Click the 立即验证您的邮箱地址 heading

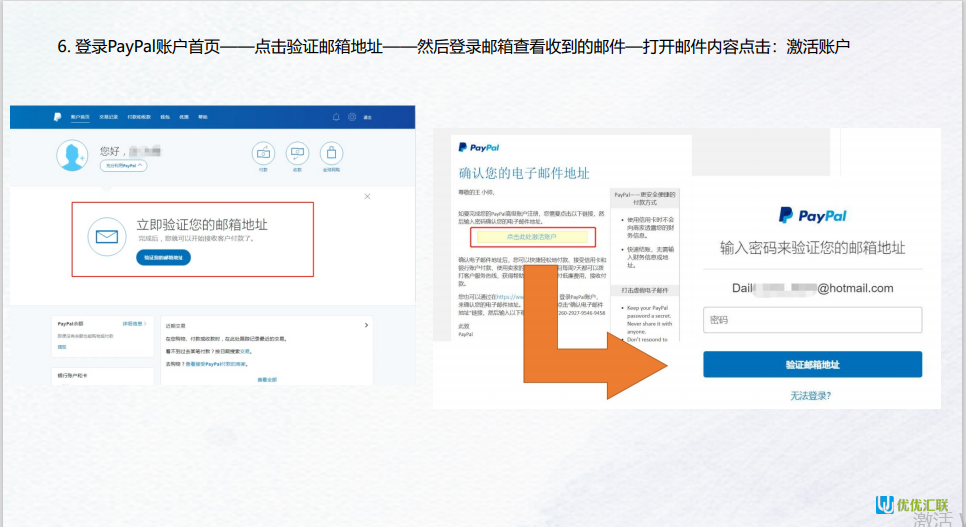coord(202,225)
